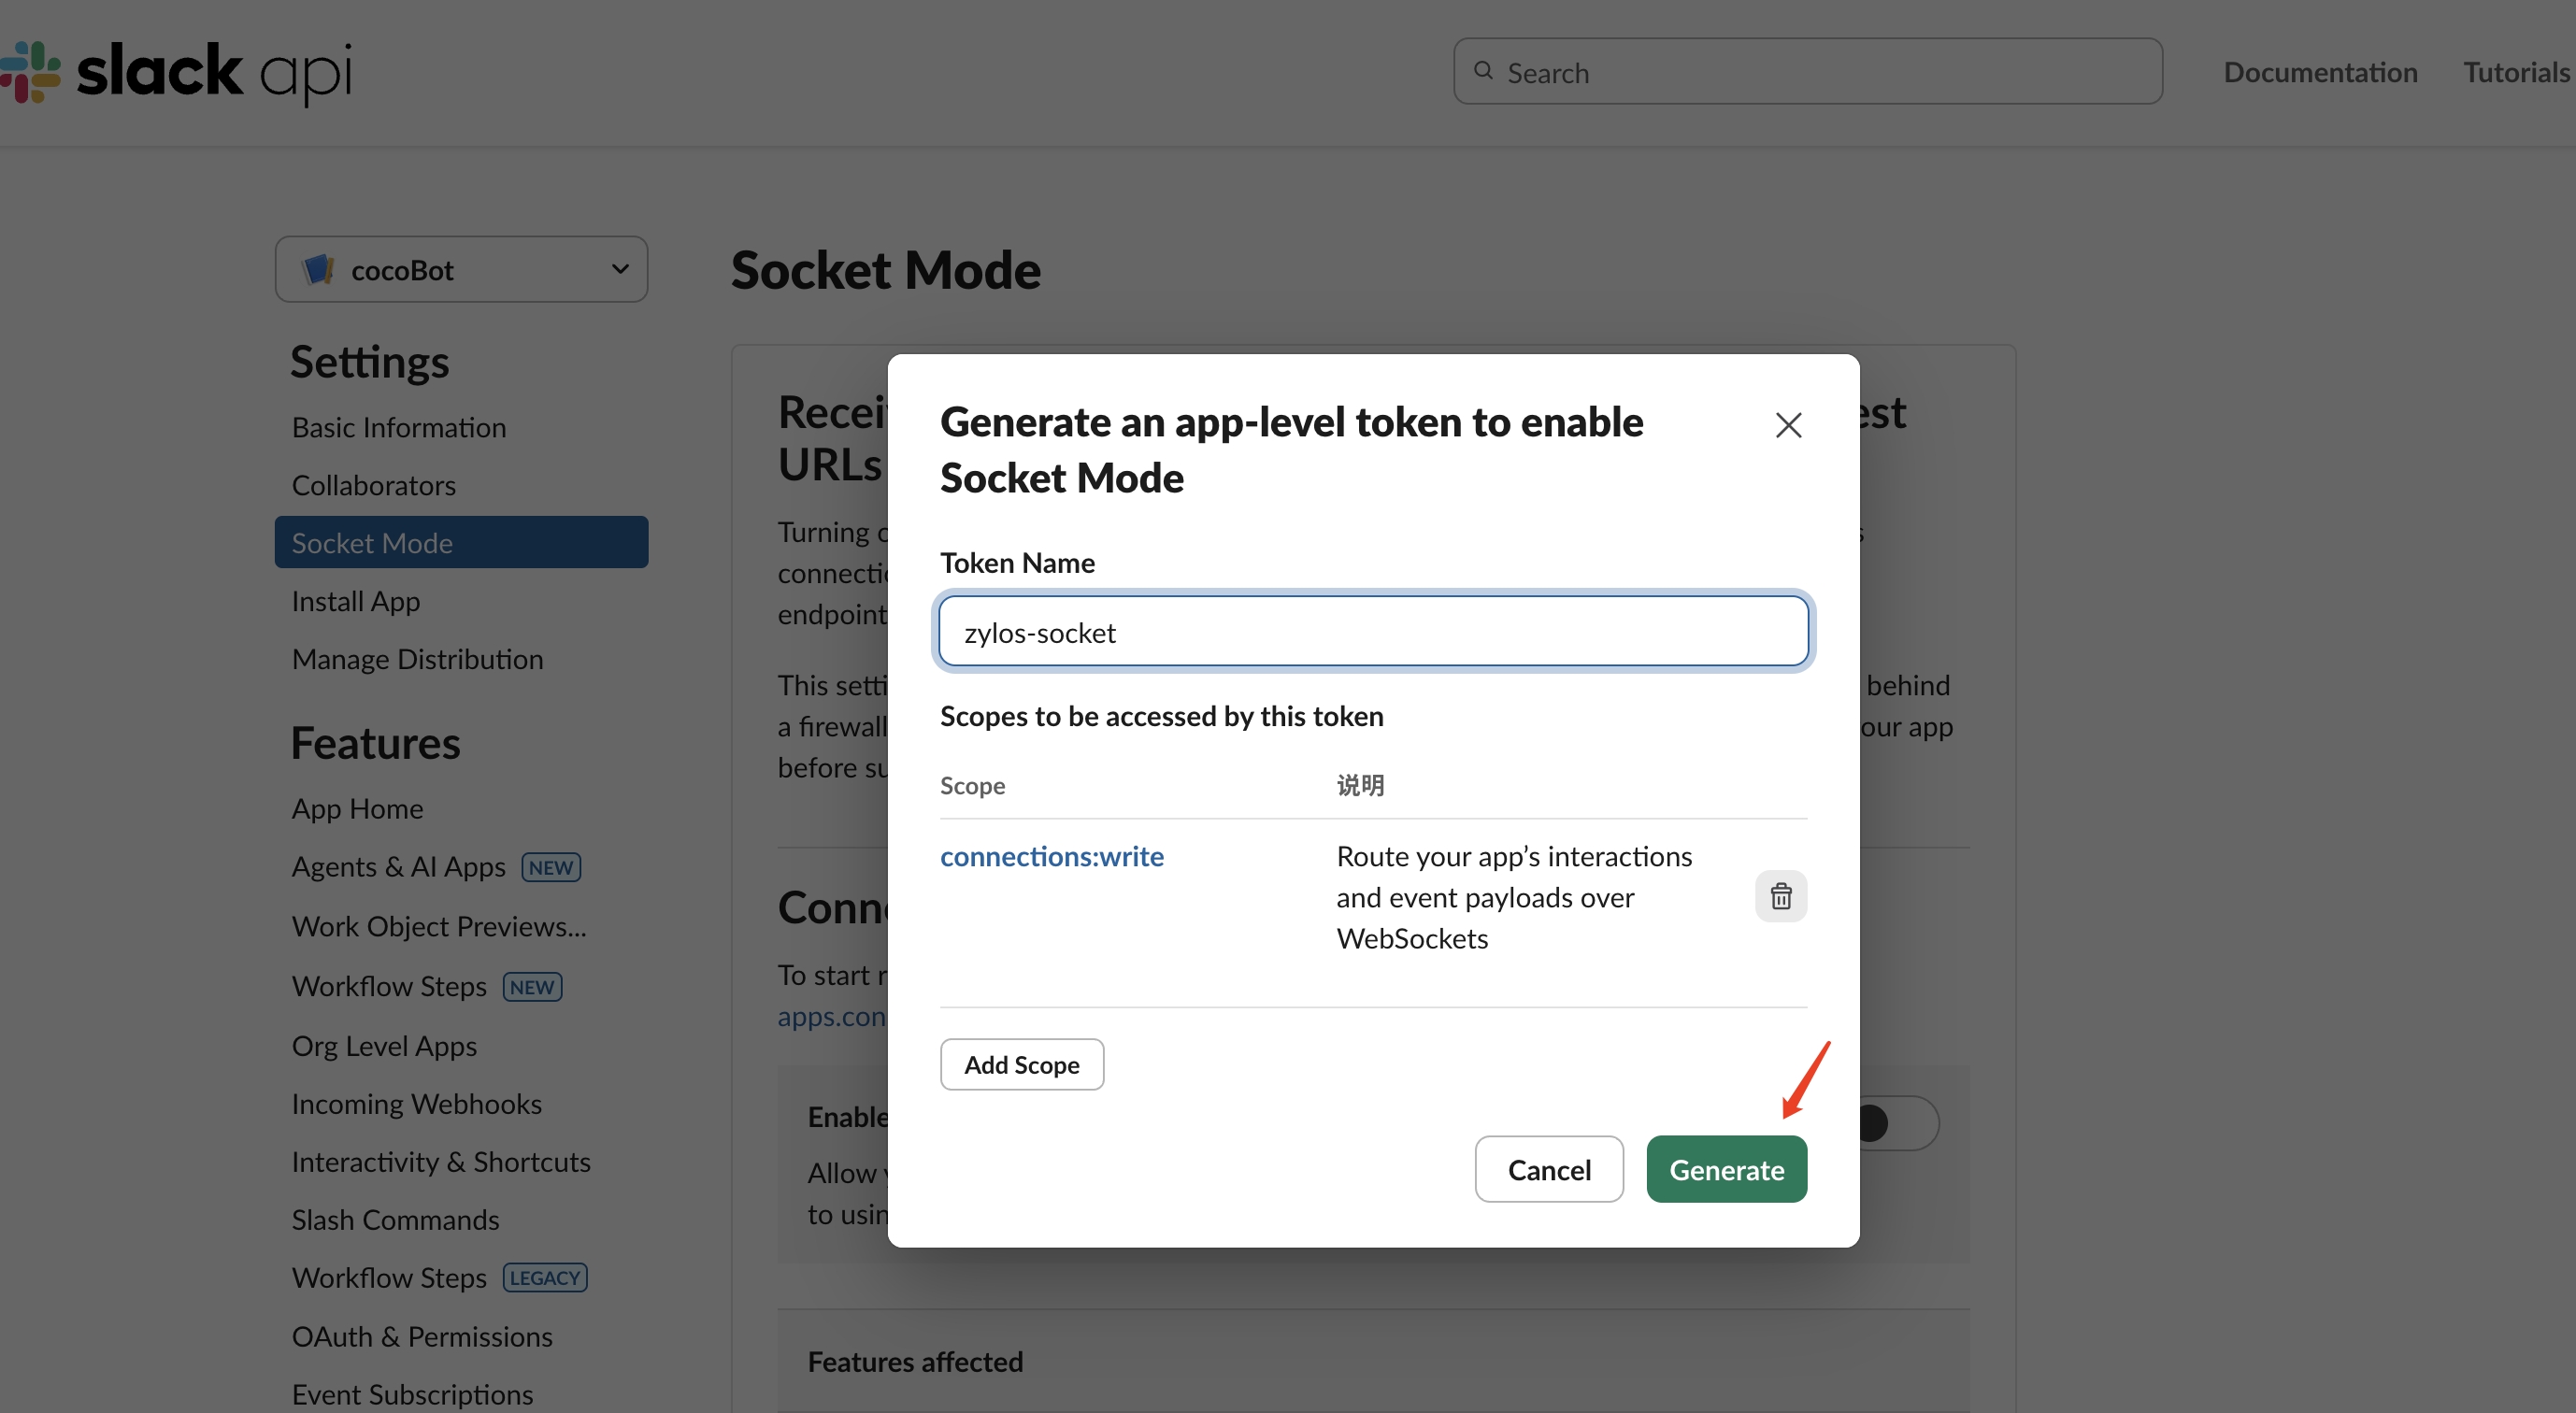The height and width of the screenshot is (1413, 2576).
Task: Click the zylos-socket token name field
Action: pyautogui.click(x=1372, y=631)
